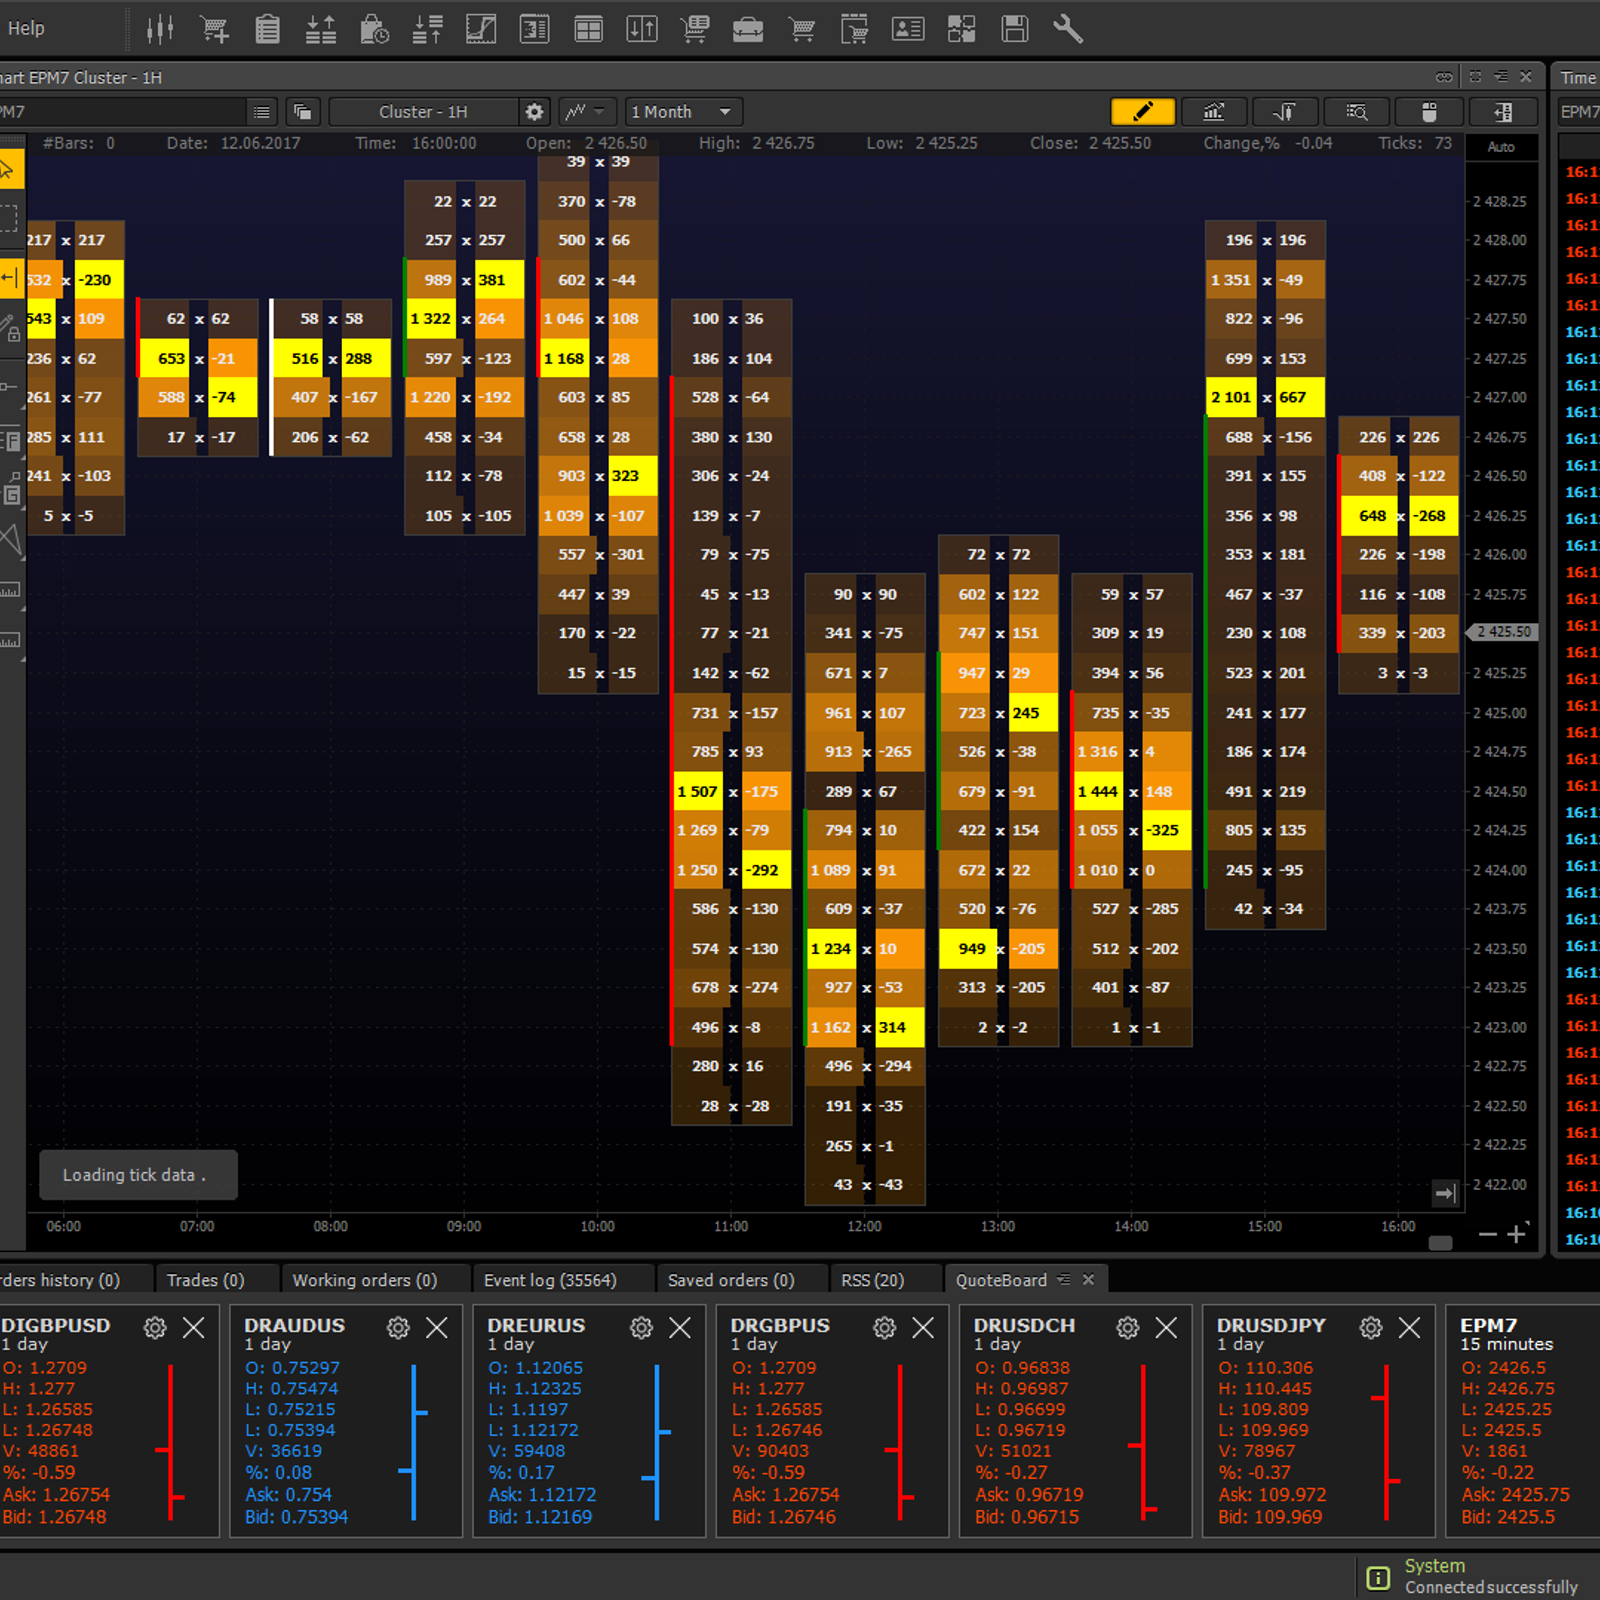The image size is (1600, 1600).
Task: Open the line chart panel icon
Action: [481, 29]
